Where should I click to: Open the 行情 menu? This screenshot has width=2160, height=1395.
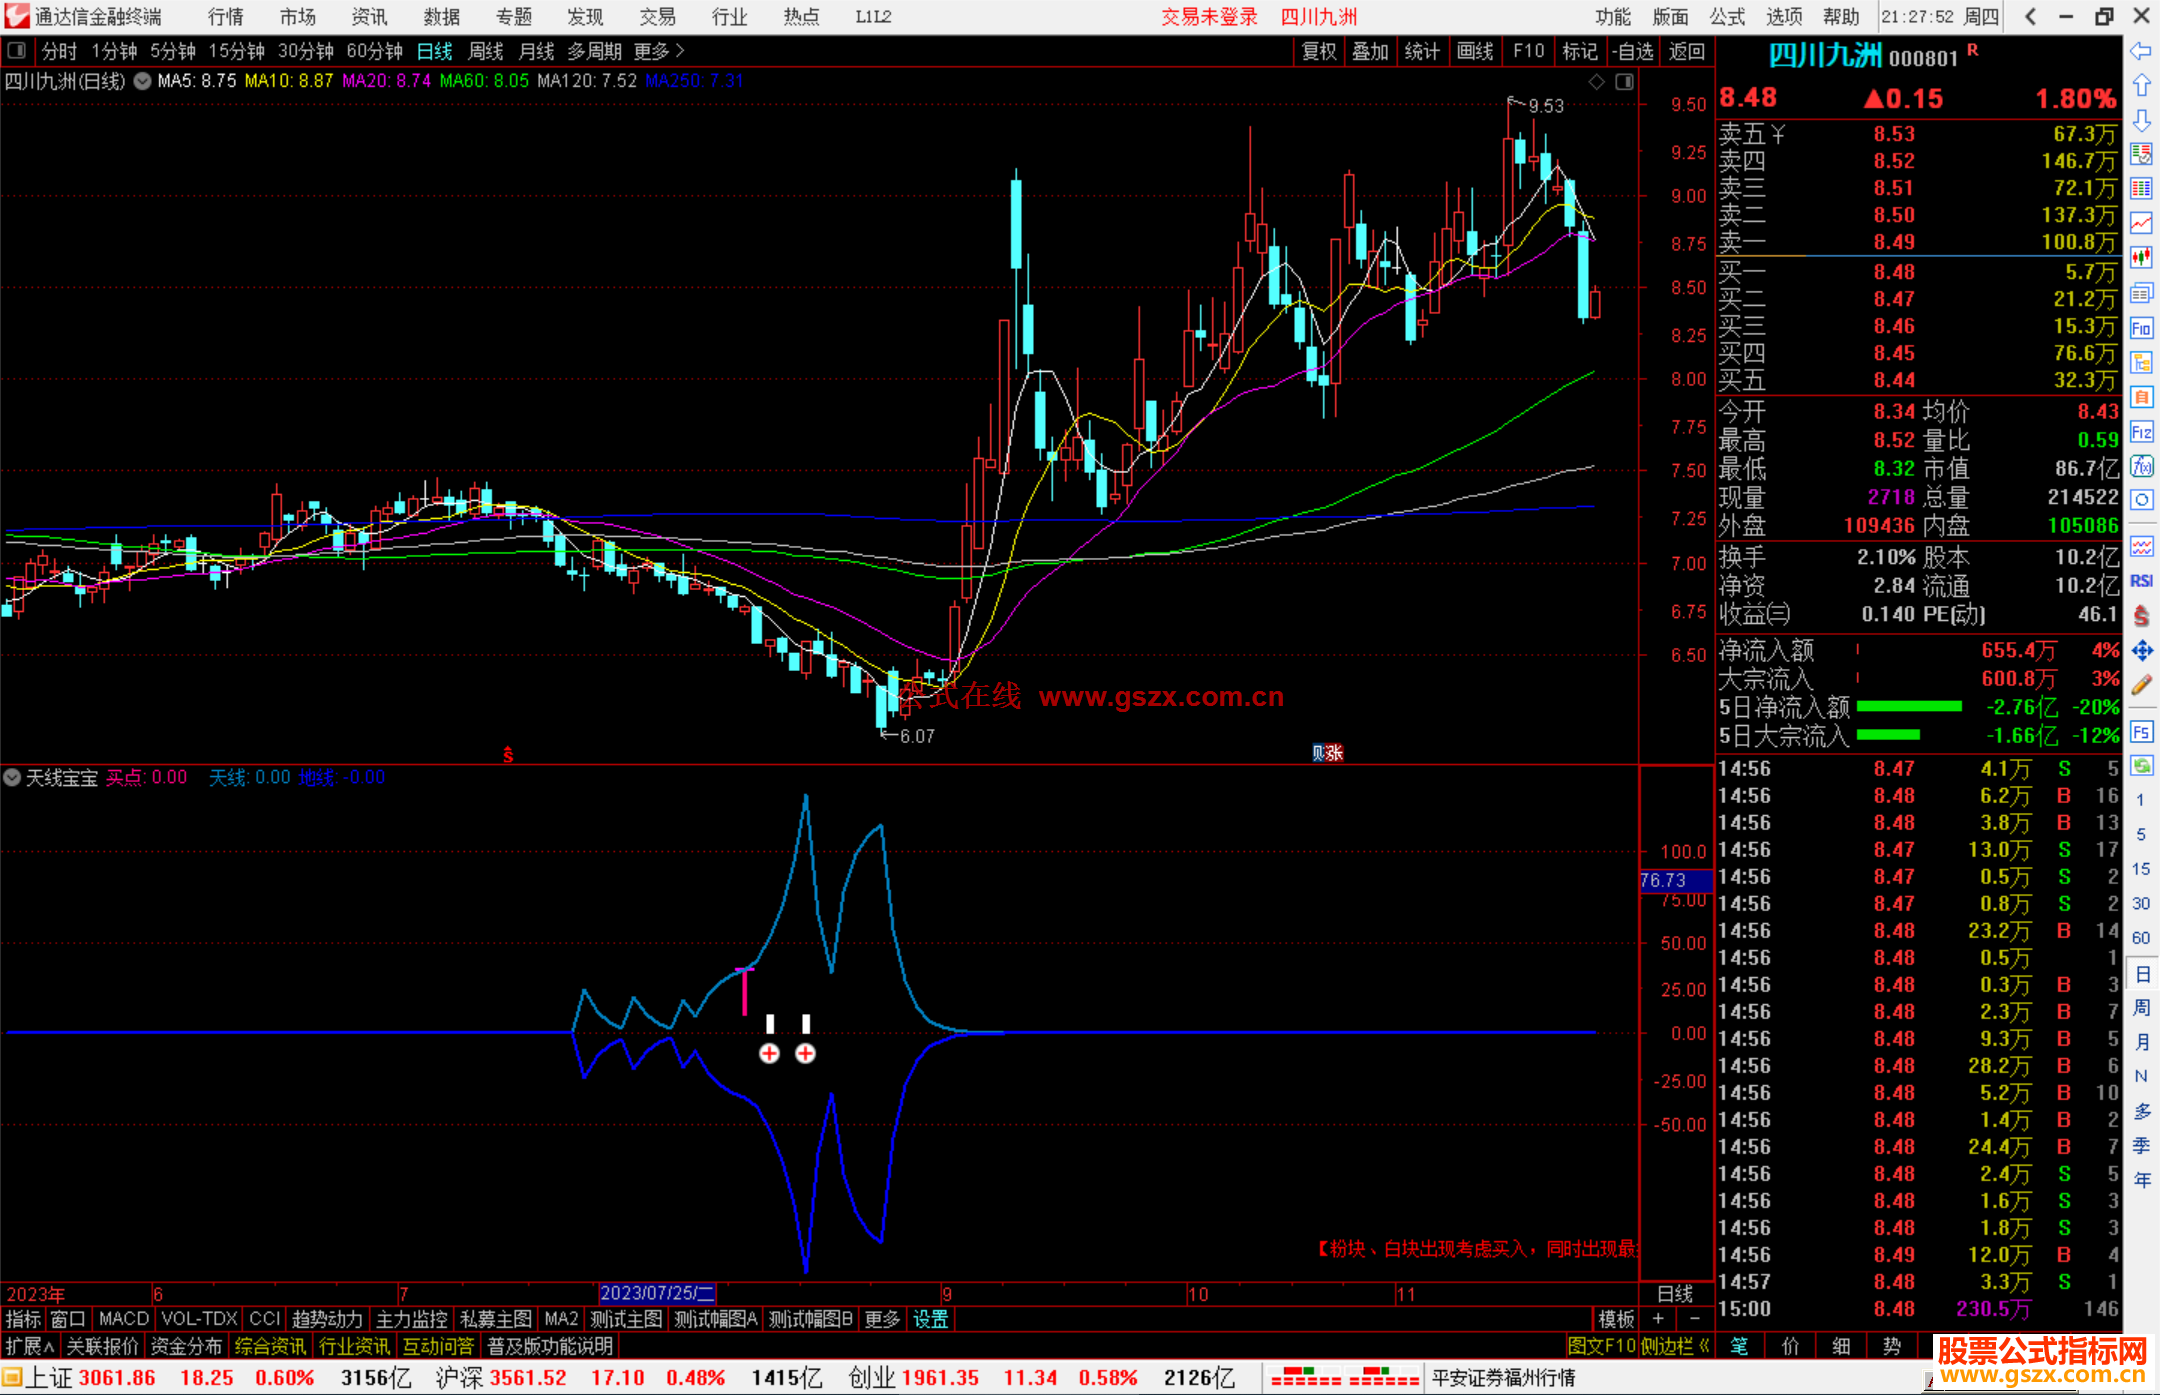(x=225, y=16)
